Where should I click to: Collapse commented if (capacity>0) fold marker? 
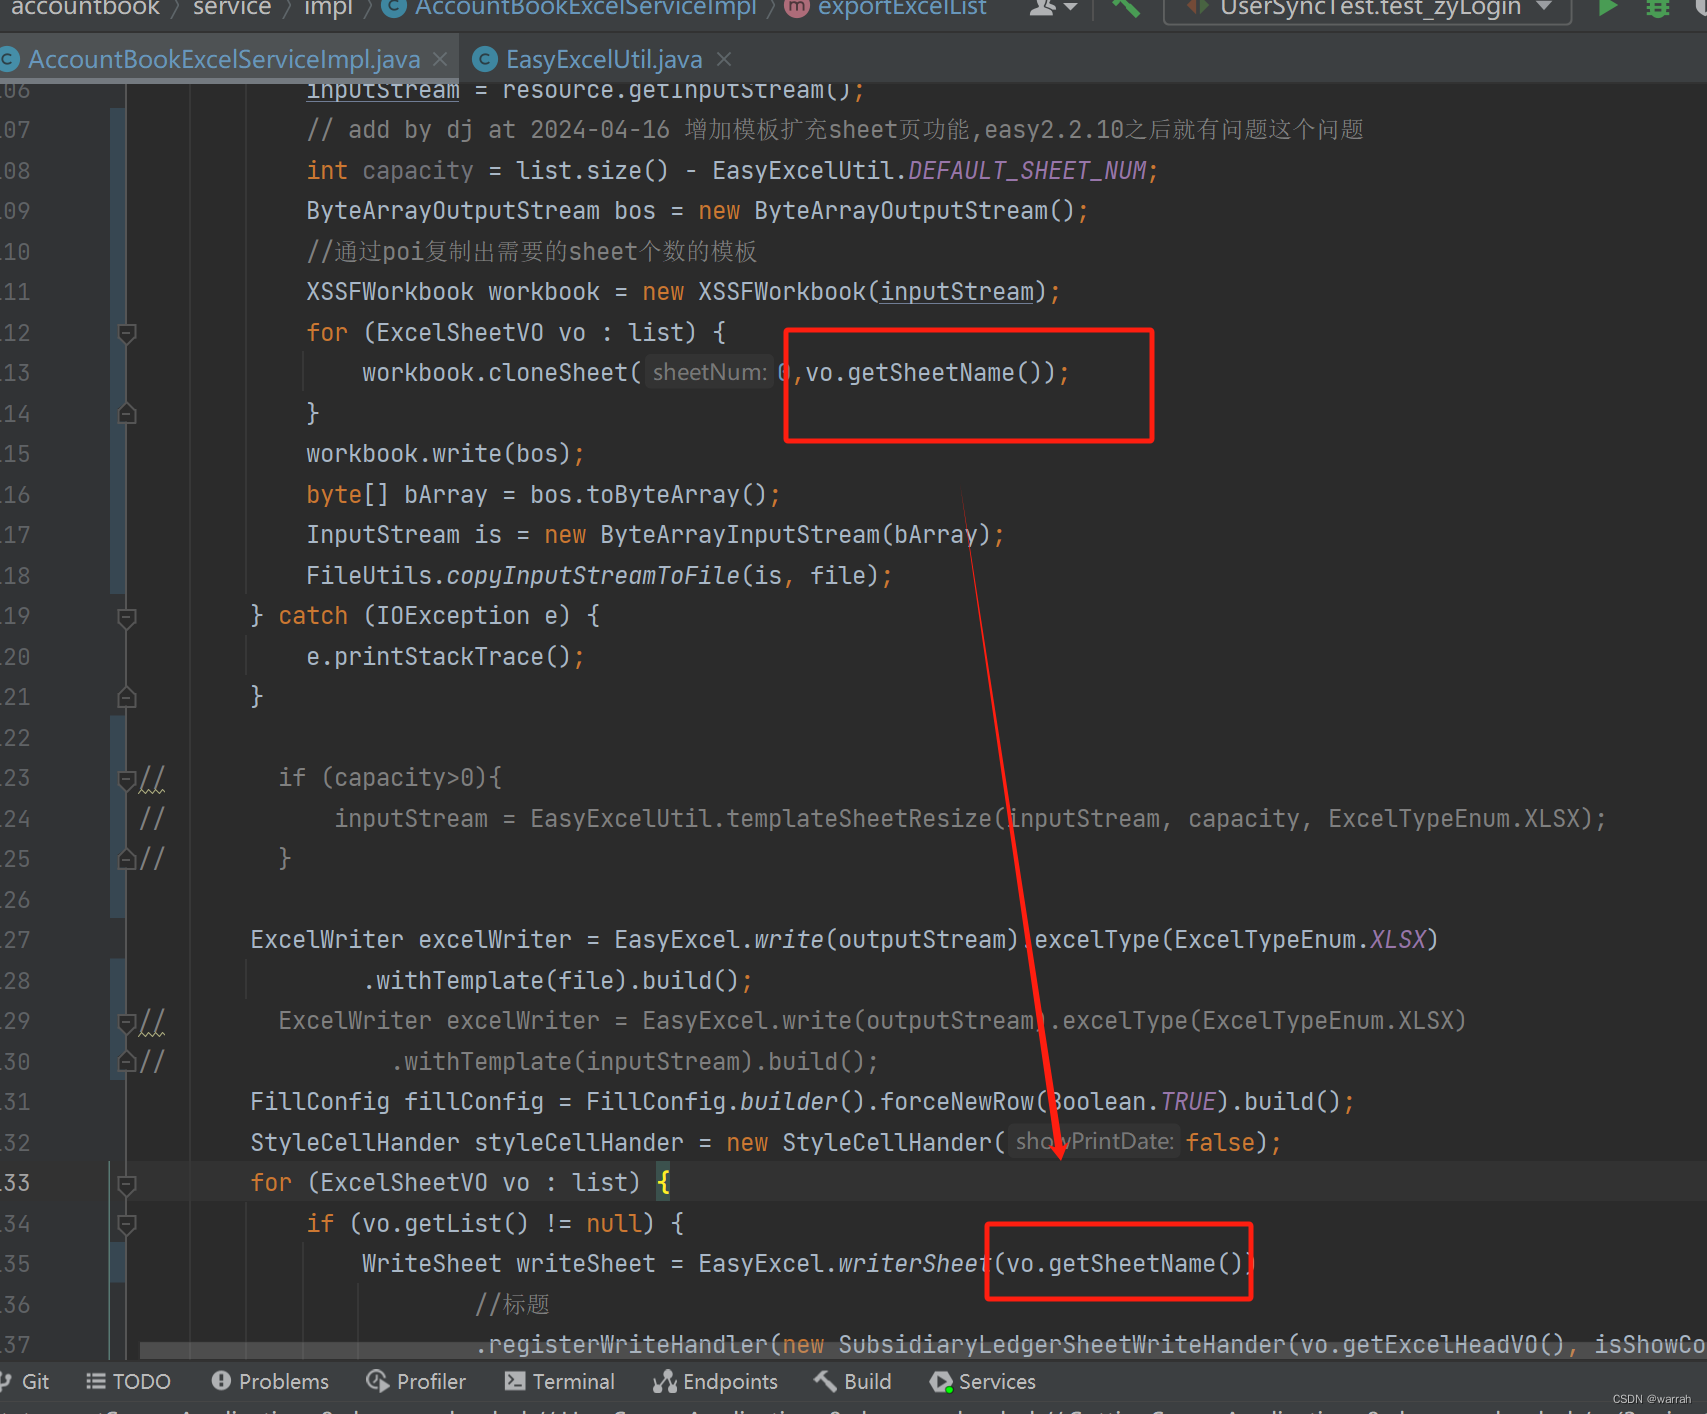click(x=127, y=779)
